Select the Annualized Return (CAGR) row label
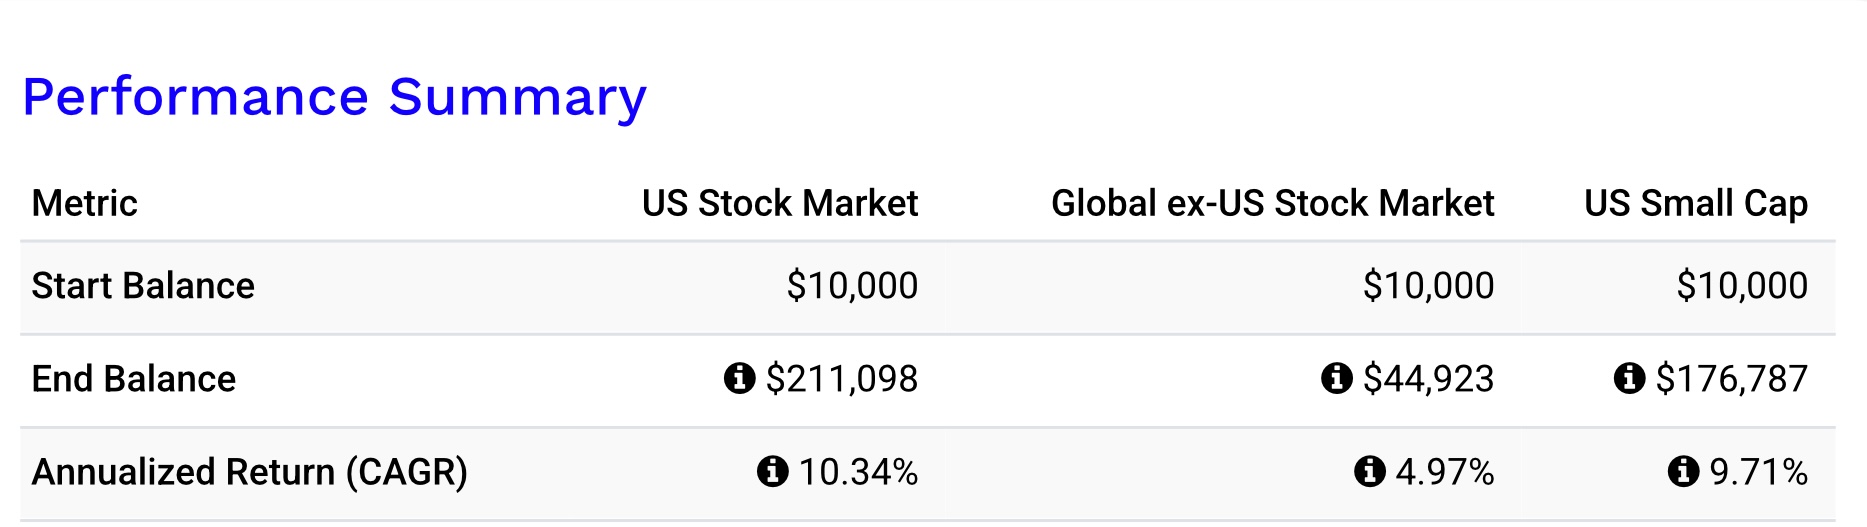 click(x=249, y=472)
